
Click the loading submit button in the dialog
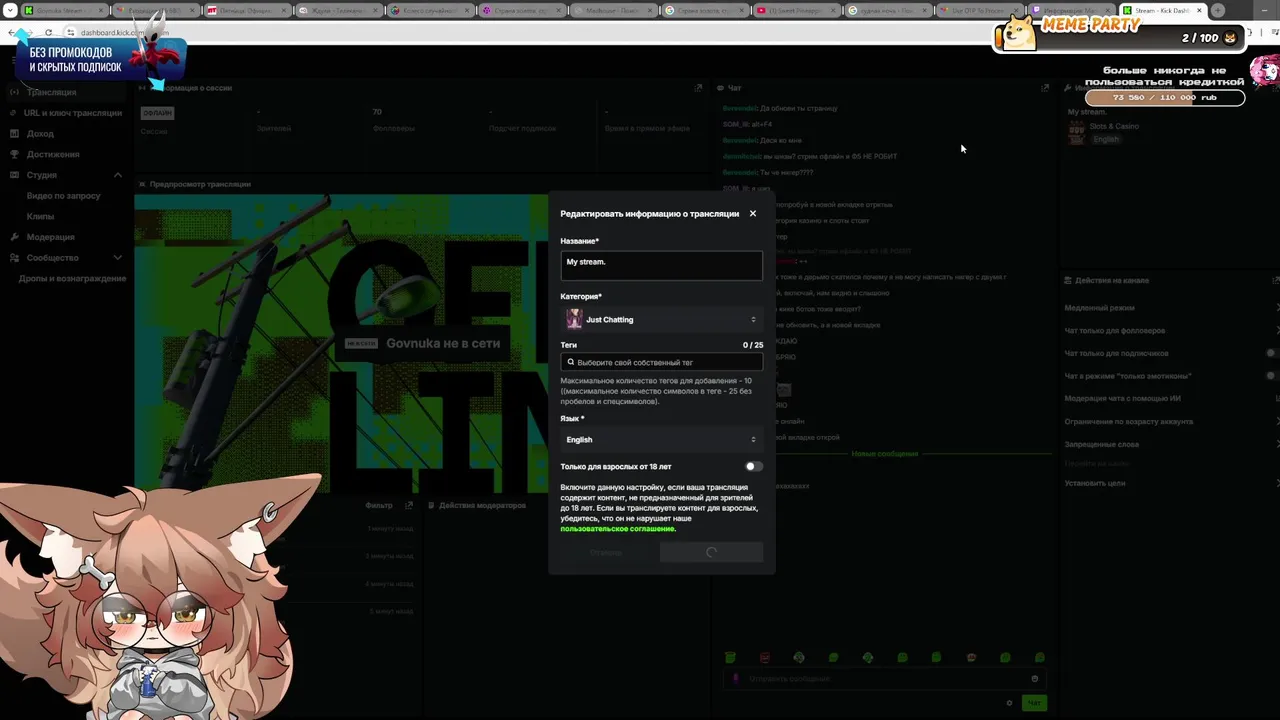pos(711,552)
